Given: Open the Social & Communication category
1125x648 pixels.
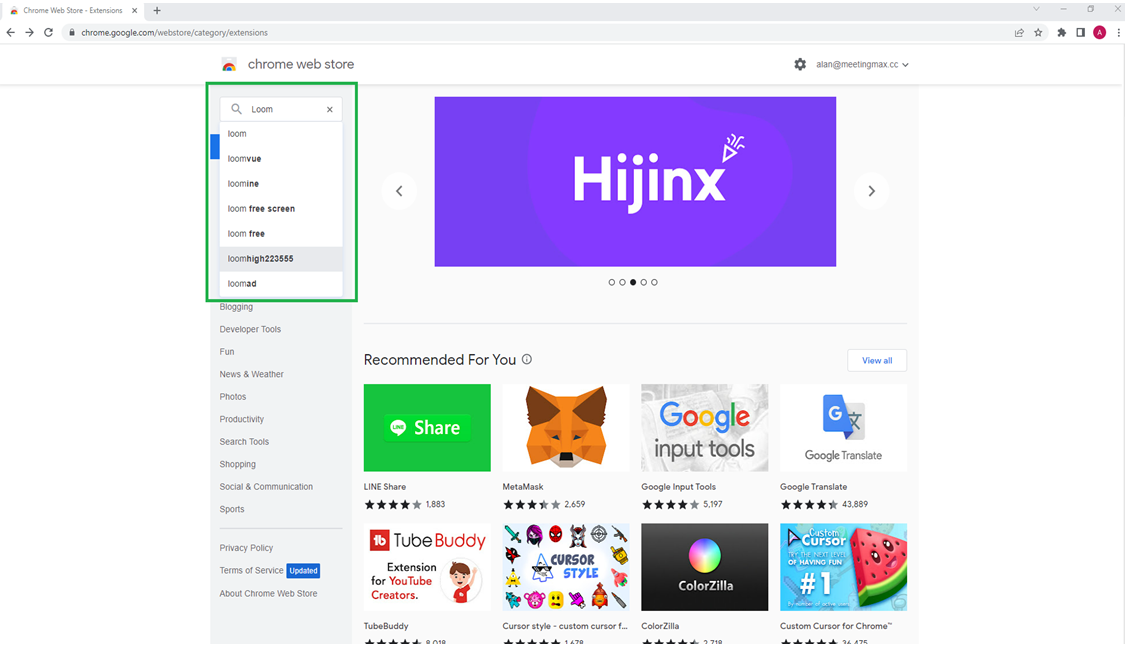Looking at the screenshot, I should coord(266,487).
